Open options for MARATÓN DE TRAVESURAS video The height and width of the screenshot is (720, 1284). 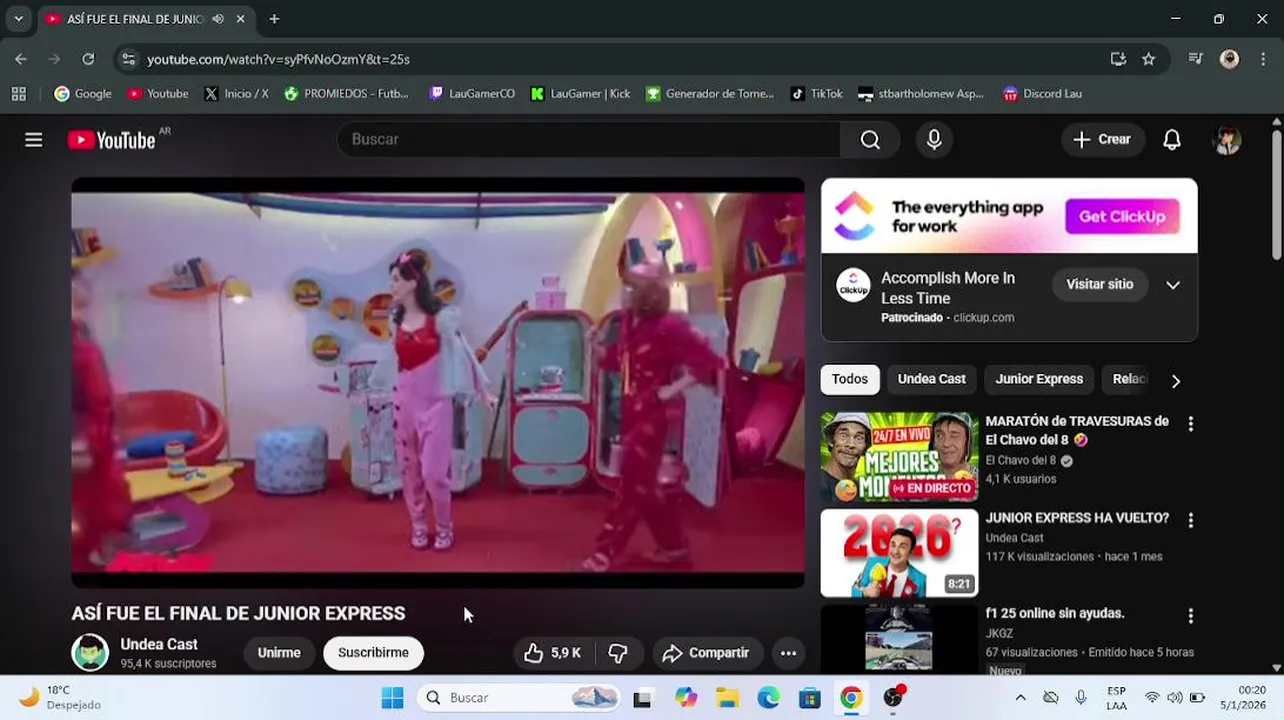coord(1190,424)
